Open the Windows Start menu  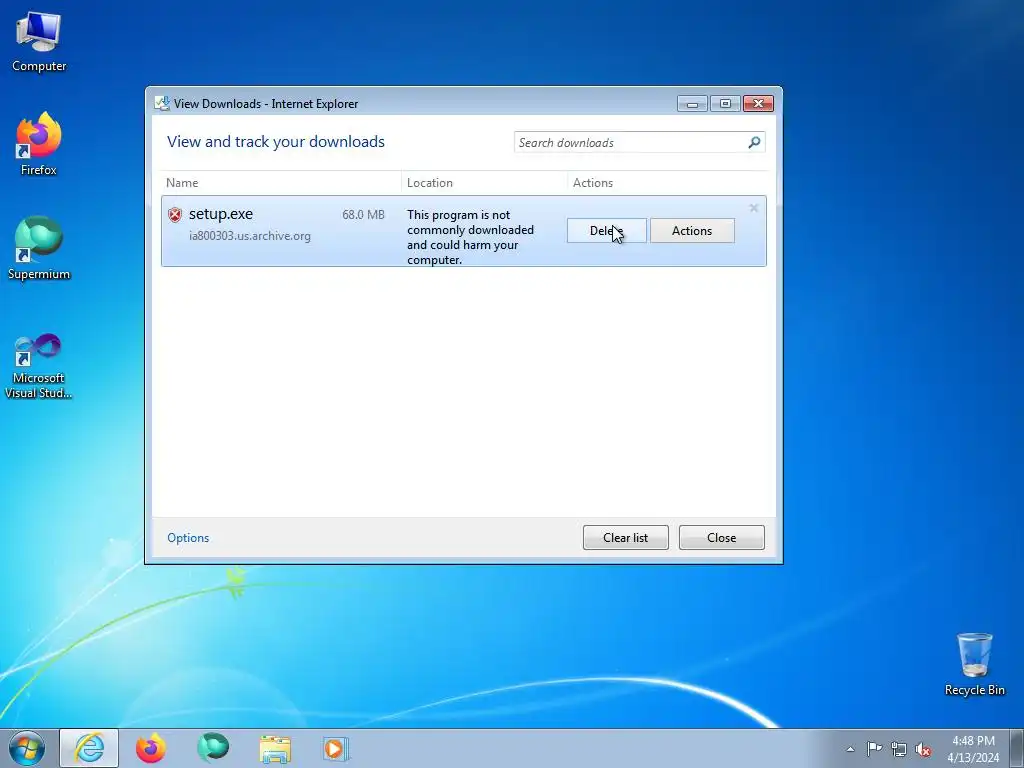coord(26,748)
